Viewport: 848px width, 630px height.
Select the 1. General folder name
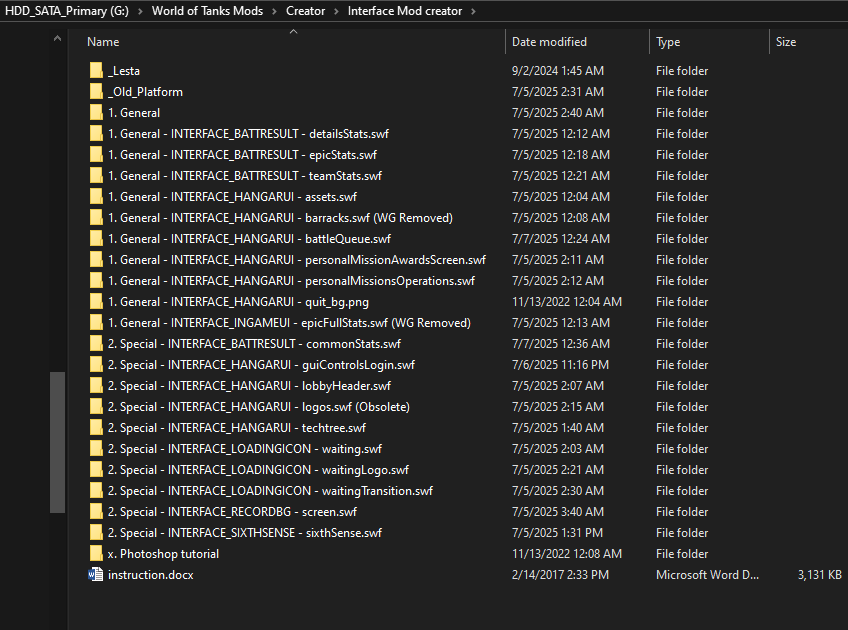coord(134,112)
